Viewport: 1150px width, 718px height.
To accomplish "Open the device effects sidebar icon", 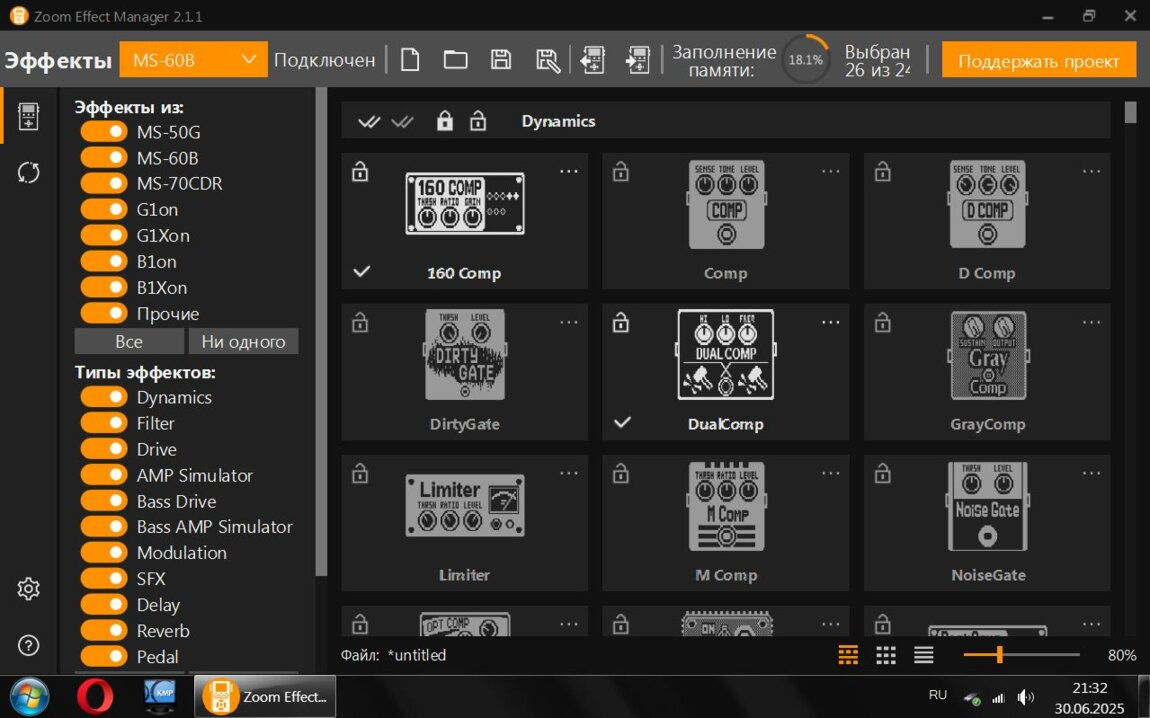I will [29, 117].
